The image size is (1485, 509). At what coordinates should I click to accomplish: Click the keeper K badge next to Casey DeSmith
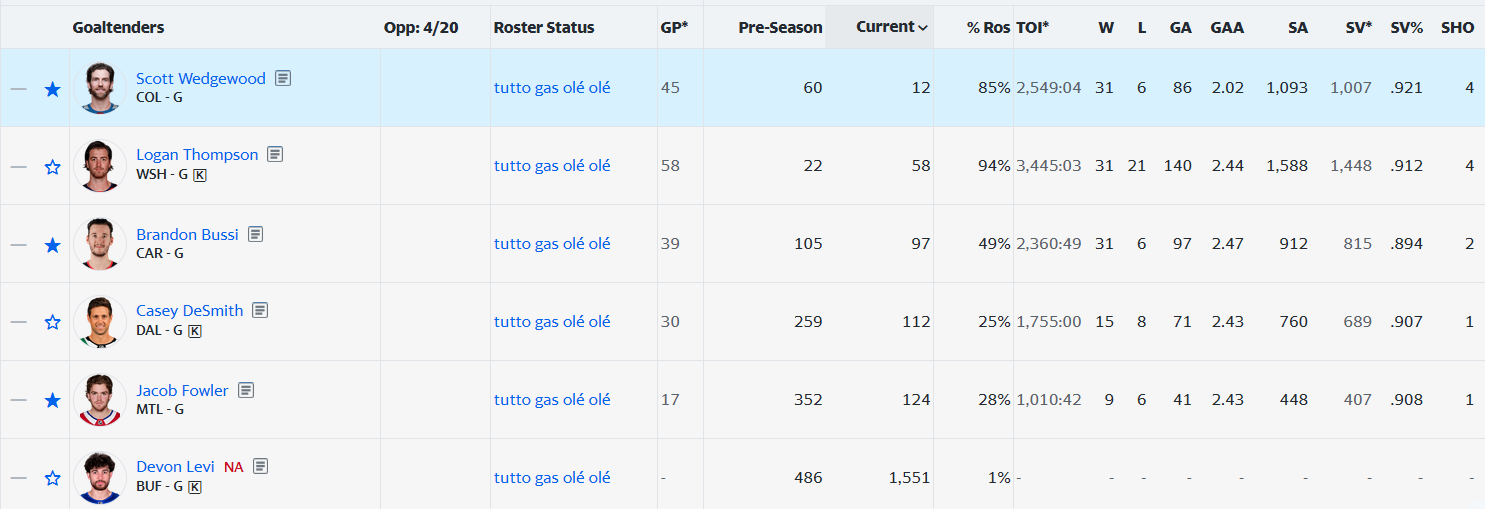195,331
